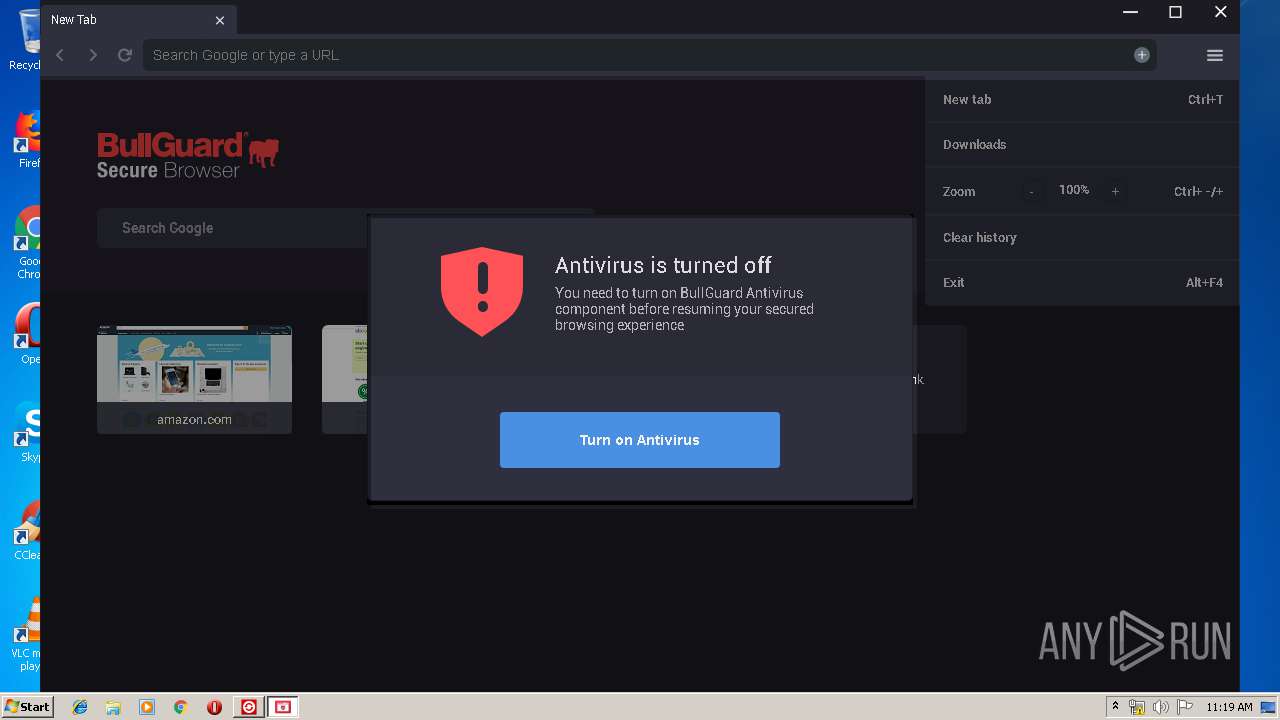Switch to the BullGuard browser taskbar button
Screen dimensions: 1280x720
click(x=283, y=707)
